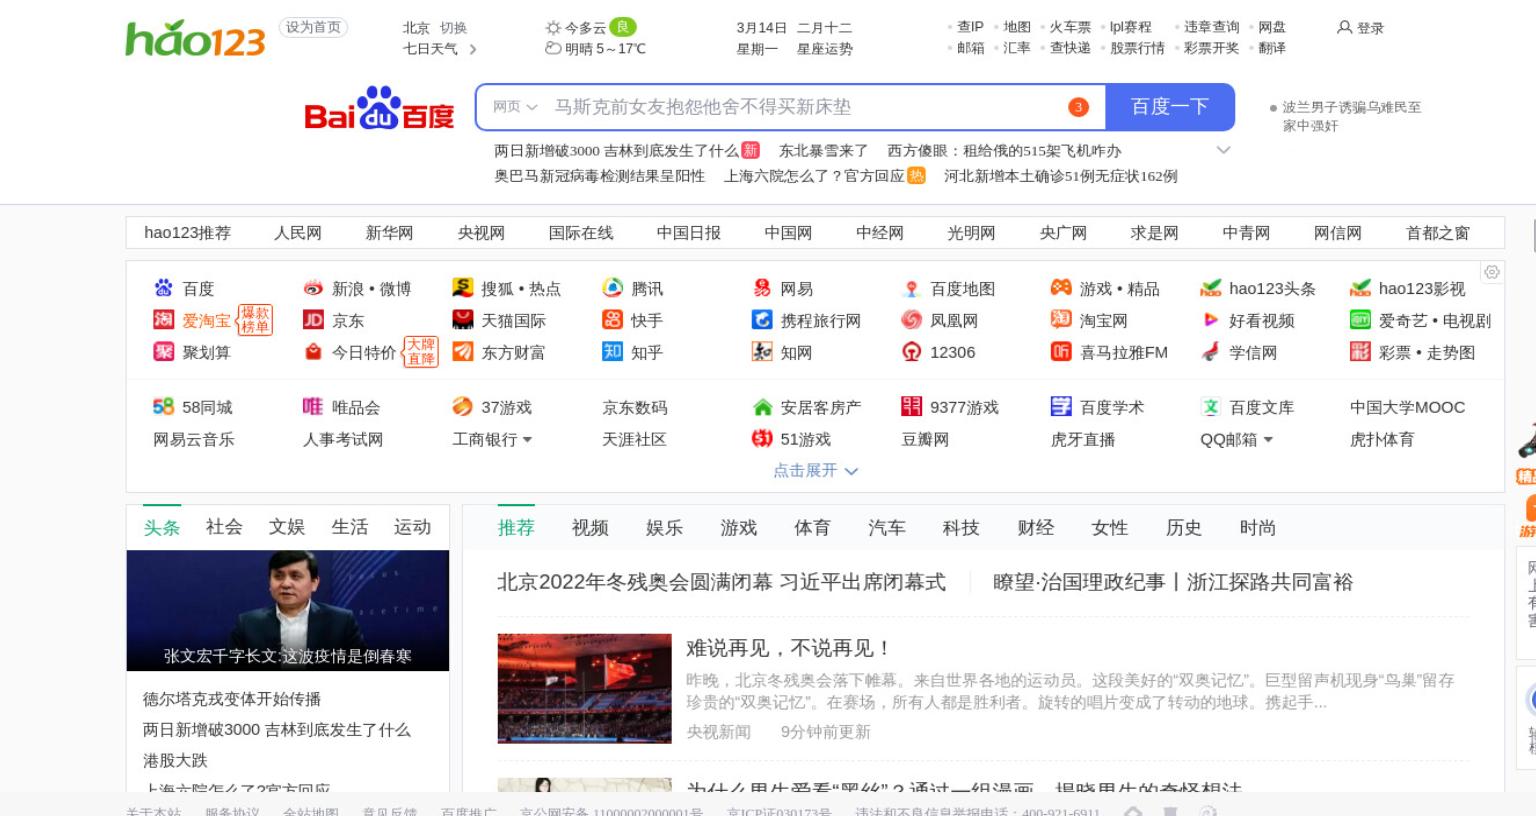1536x816 pixels.
Task: Open the 快手 icon
Action: pyautogui.click(x=612, y=320)
